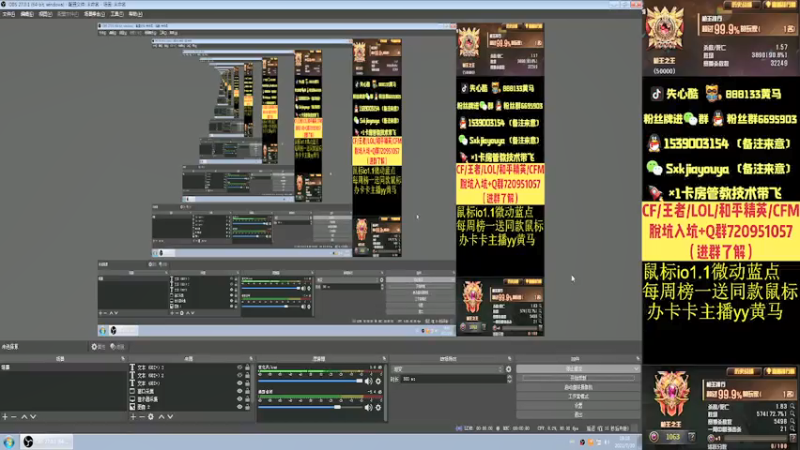This screenshot has height=450, width=800.
Task: Open Filters for the selected source
Action: pyautogui.click(x=117, y=347)
